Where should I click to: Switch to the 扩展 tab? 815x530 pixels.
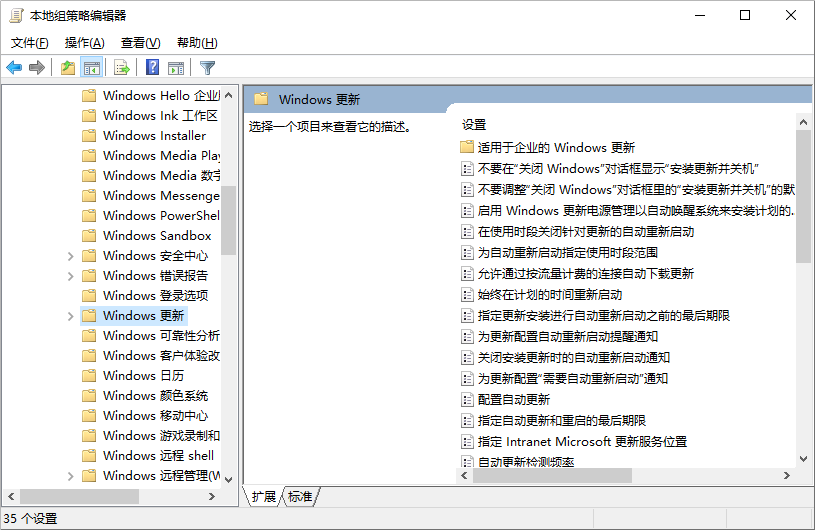264,497
